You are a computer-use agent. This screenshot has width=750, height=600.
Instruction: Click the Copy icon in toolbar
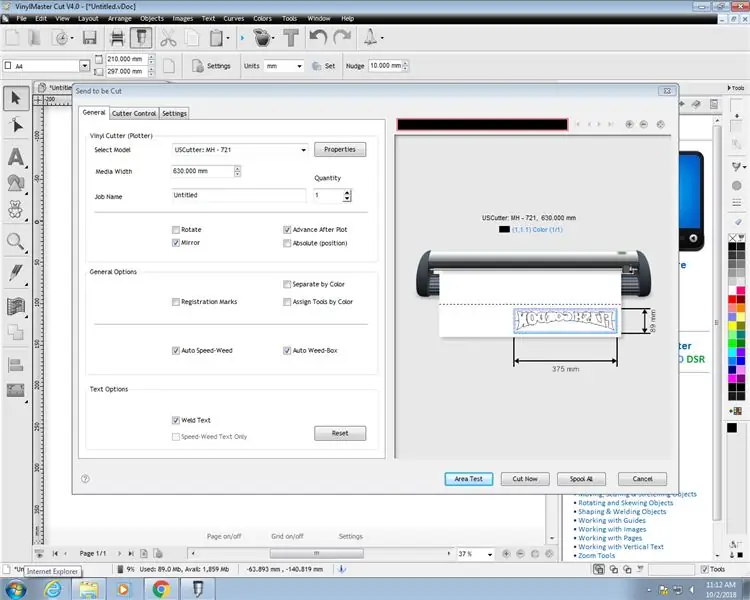click(192, 38)
